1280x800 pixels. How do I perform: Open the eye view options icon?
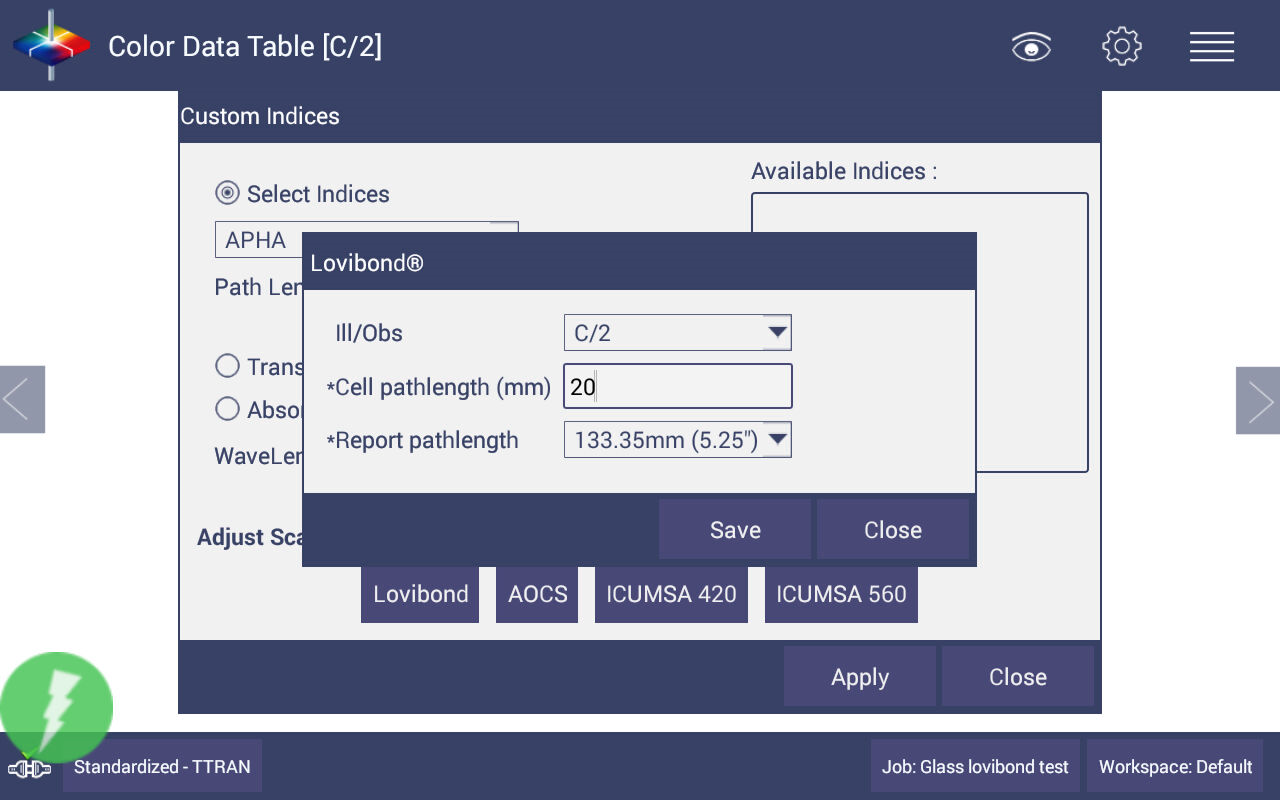point(1031,46)
